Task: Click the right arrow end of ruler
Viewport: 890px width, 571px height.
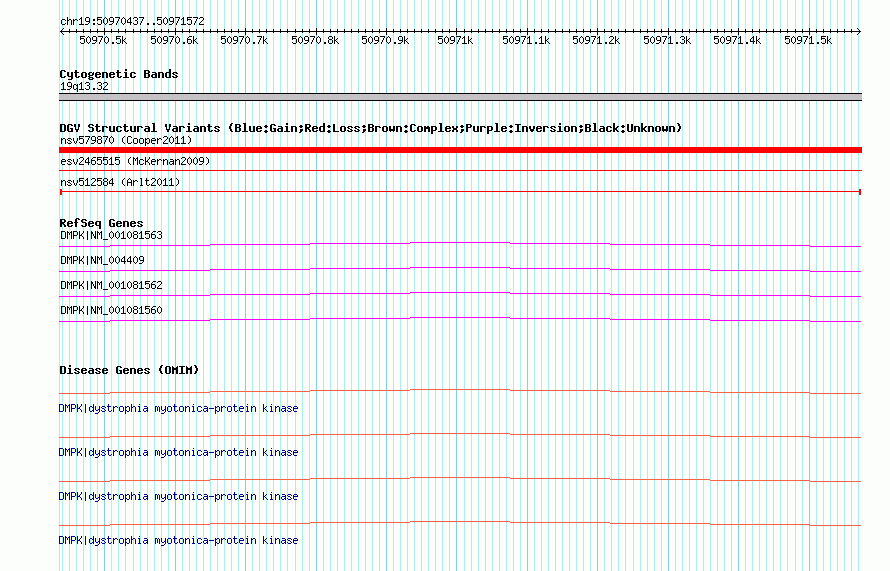Action: pos(859,32)
